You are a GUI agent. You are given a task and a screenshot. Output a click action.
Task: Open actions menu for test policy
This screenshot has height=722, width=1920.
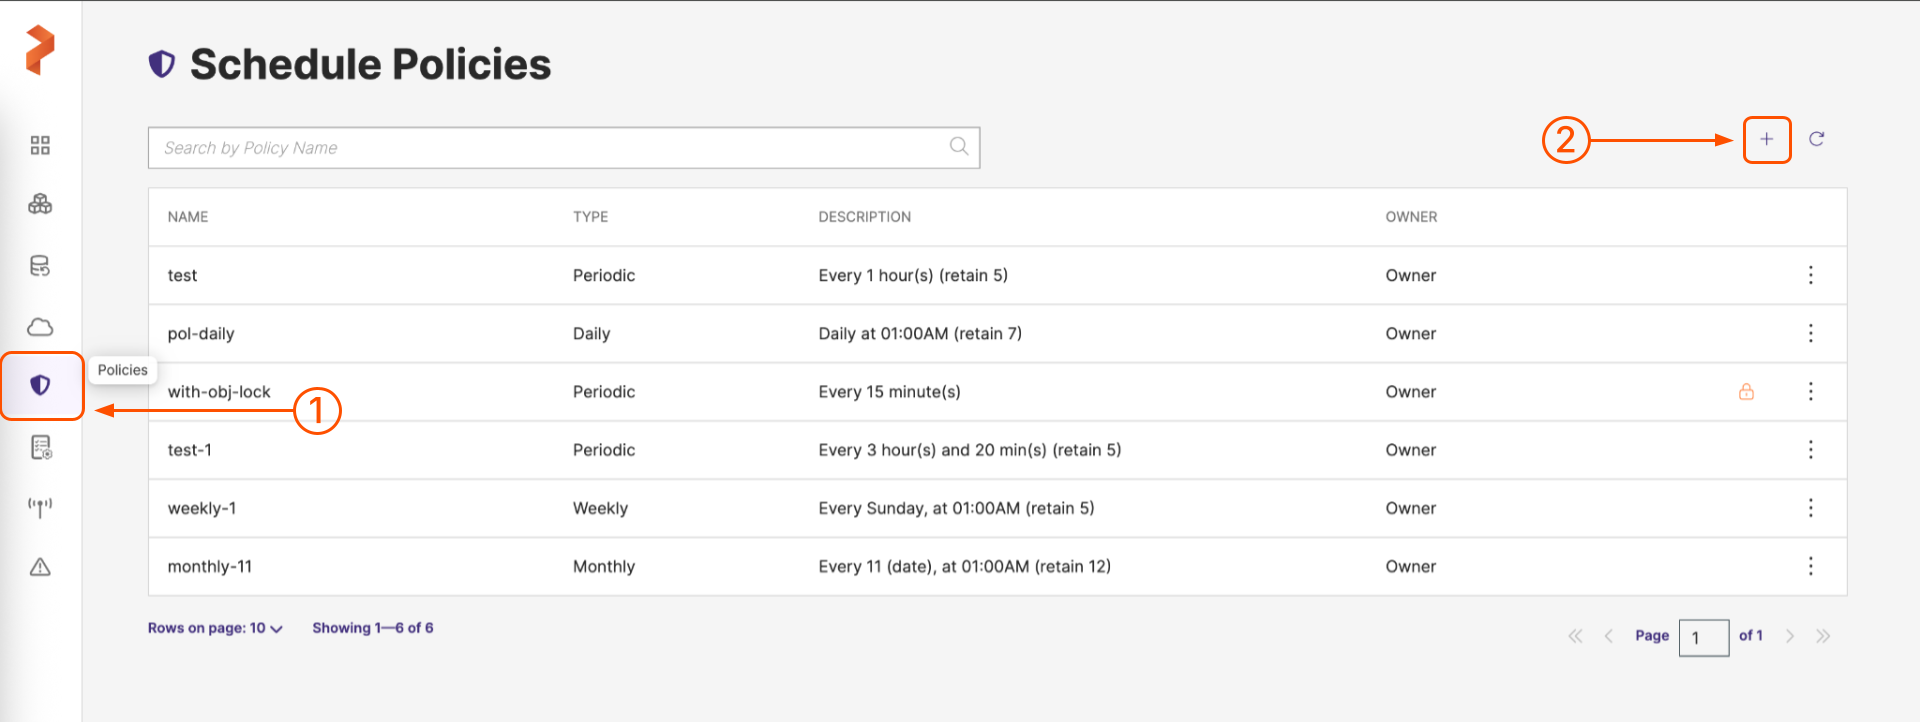point(1810,275)
